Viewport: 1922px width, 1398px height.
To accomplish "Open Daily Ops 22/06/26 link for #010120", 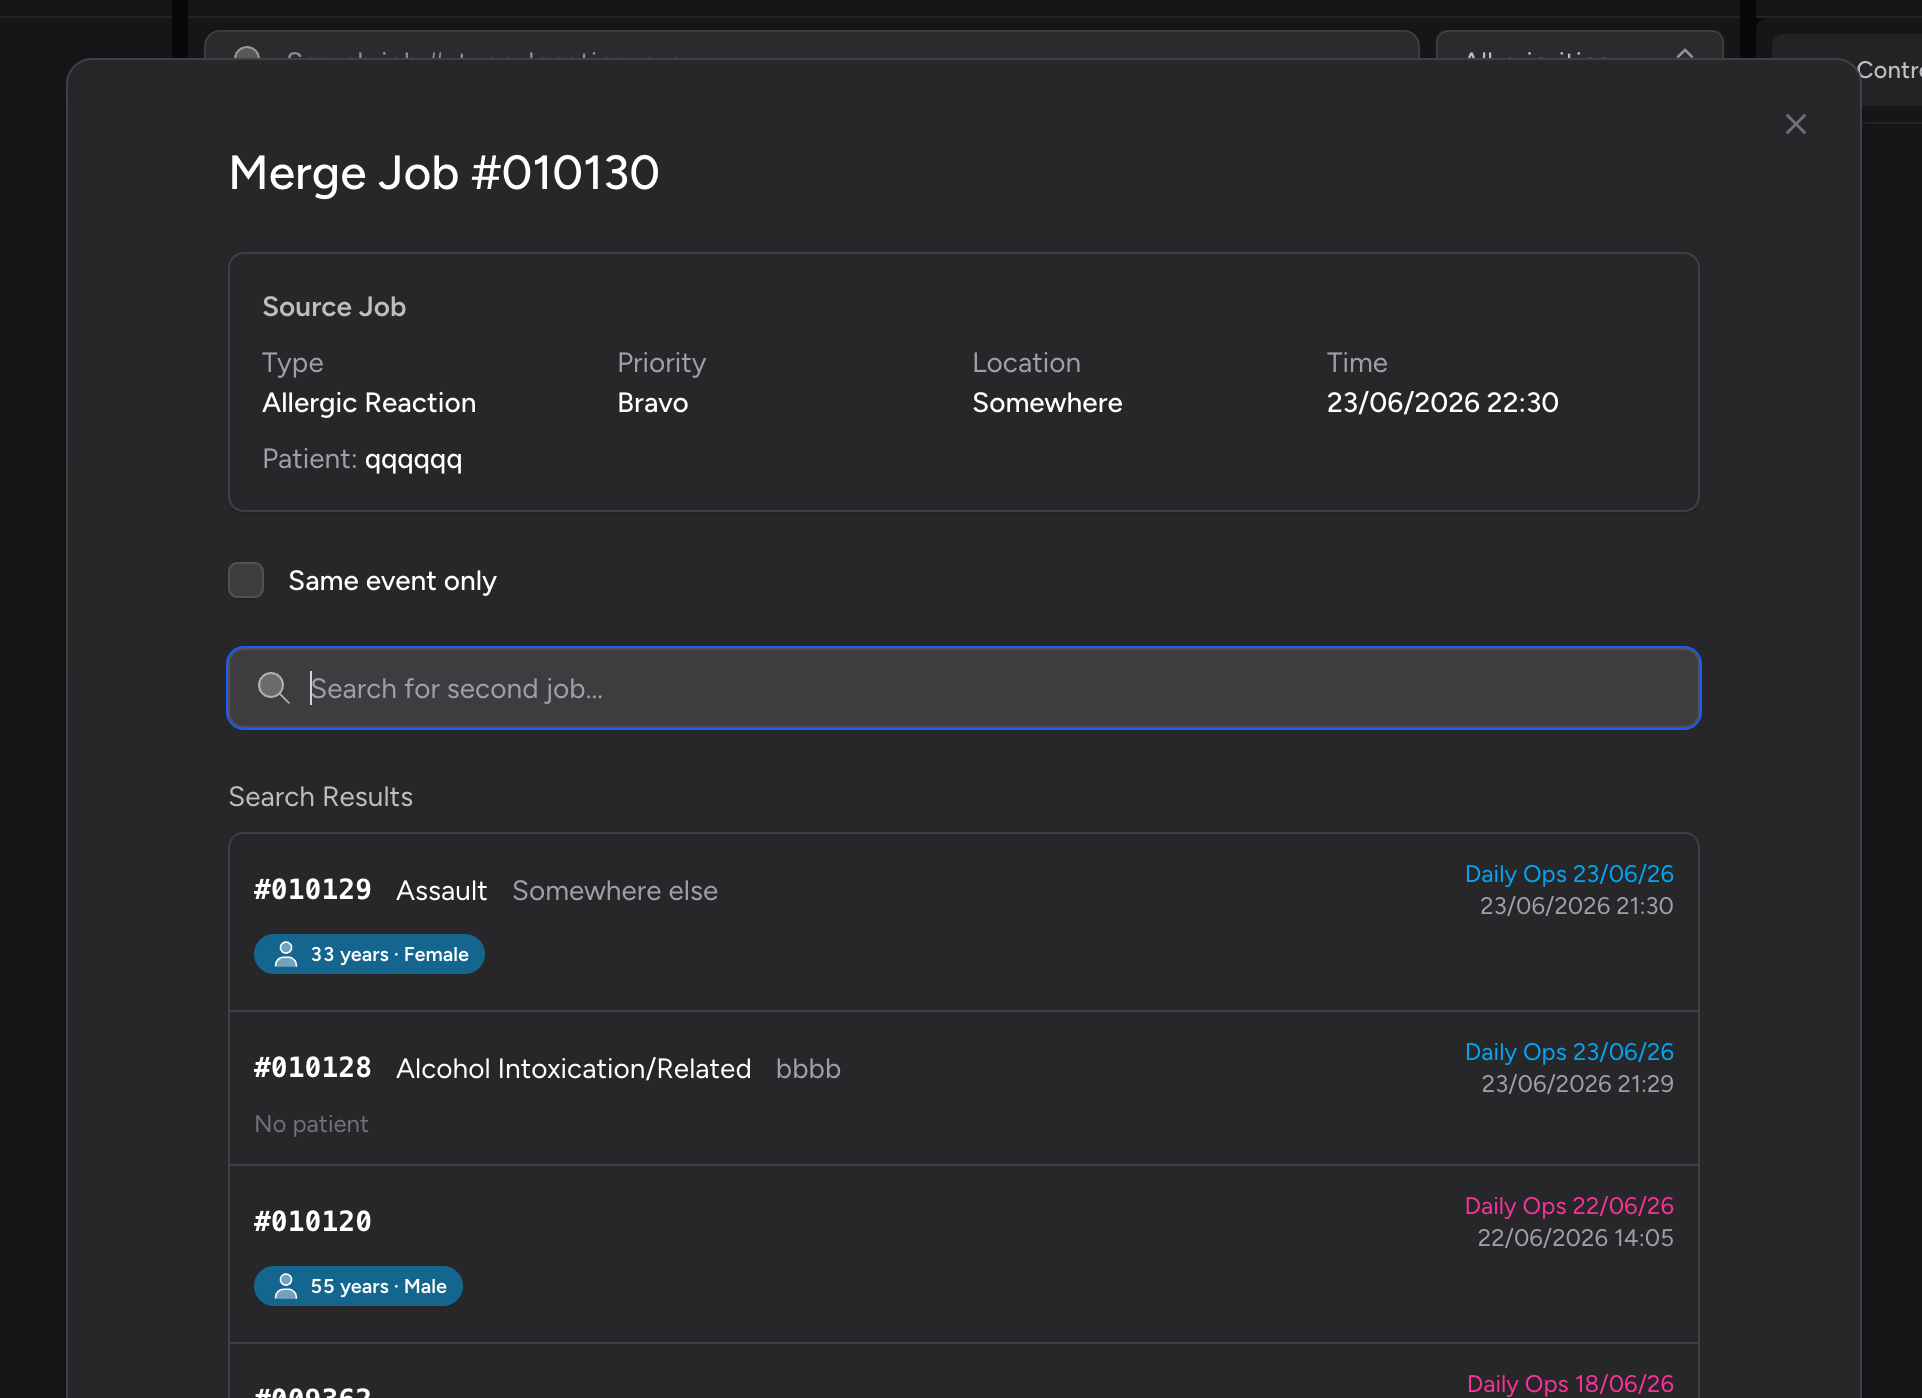I will tap(1569, 1206).
